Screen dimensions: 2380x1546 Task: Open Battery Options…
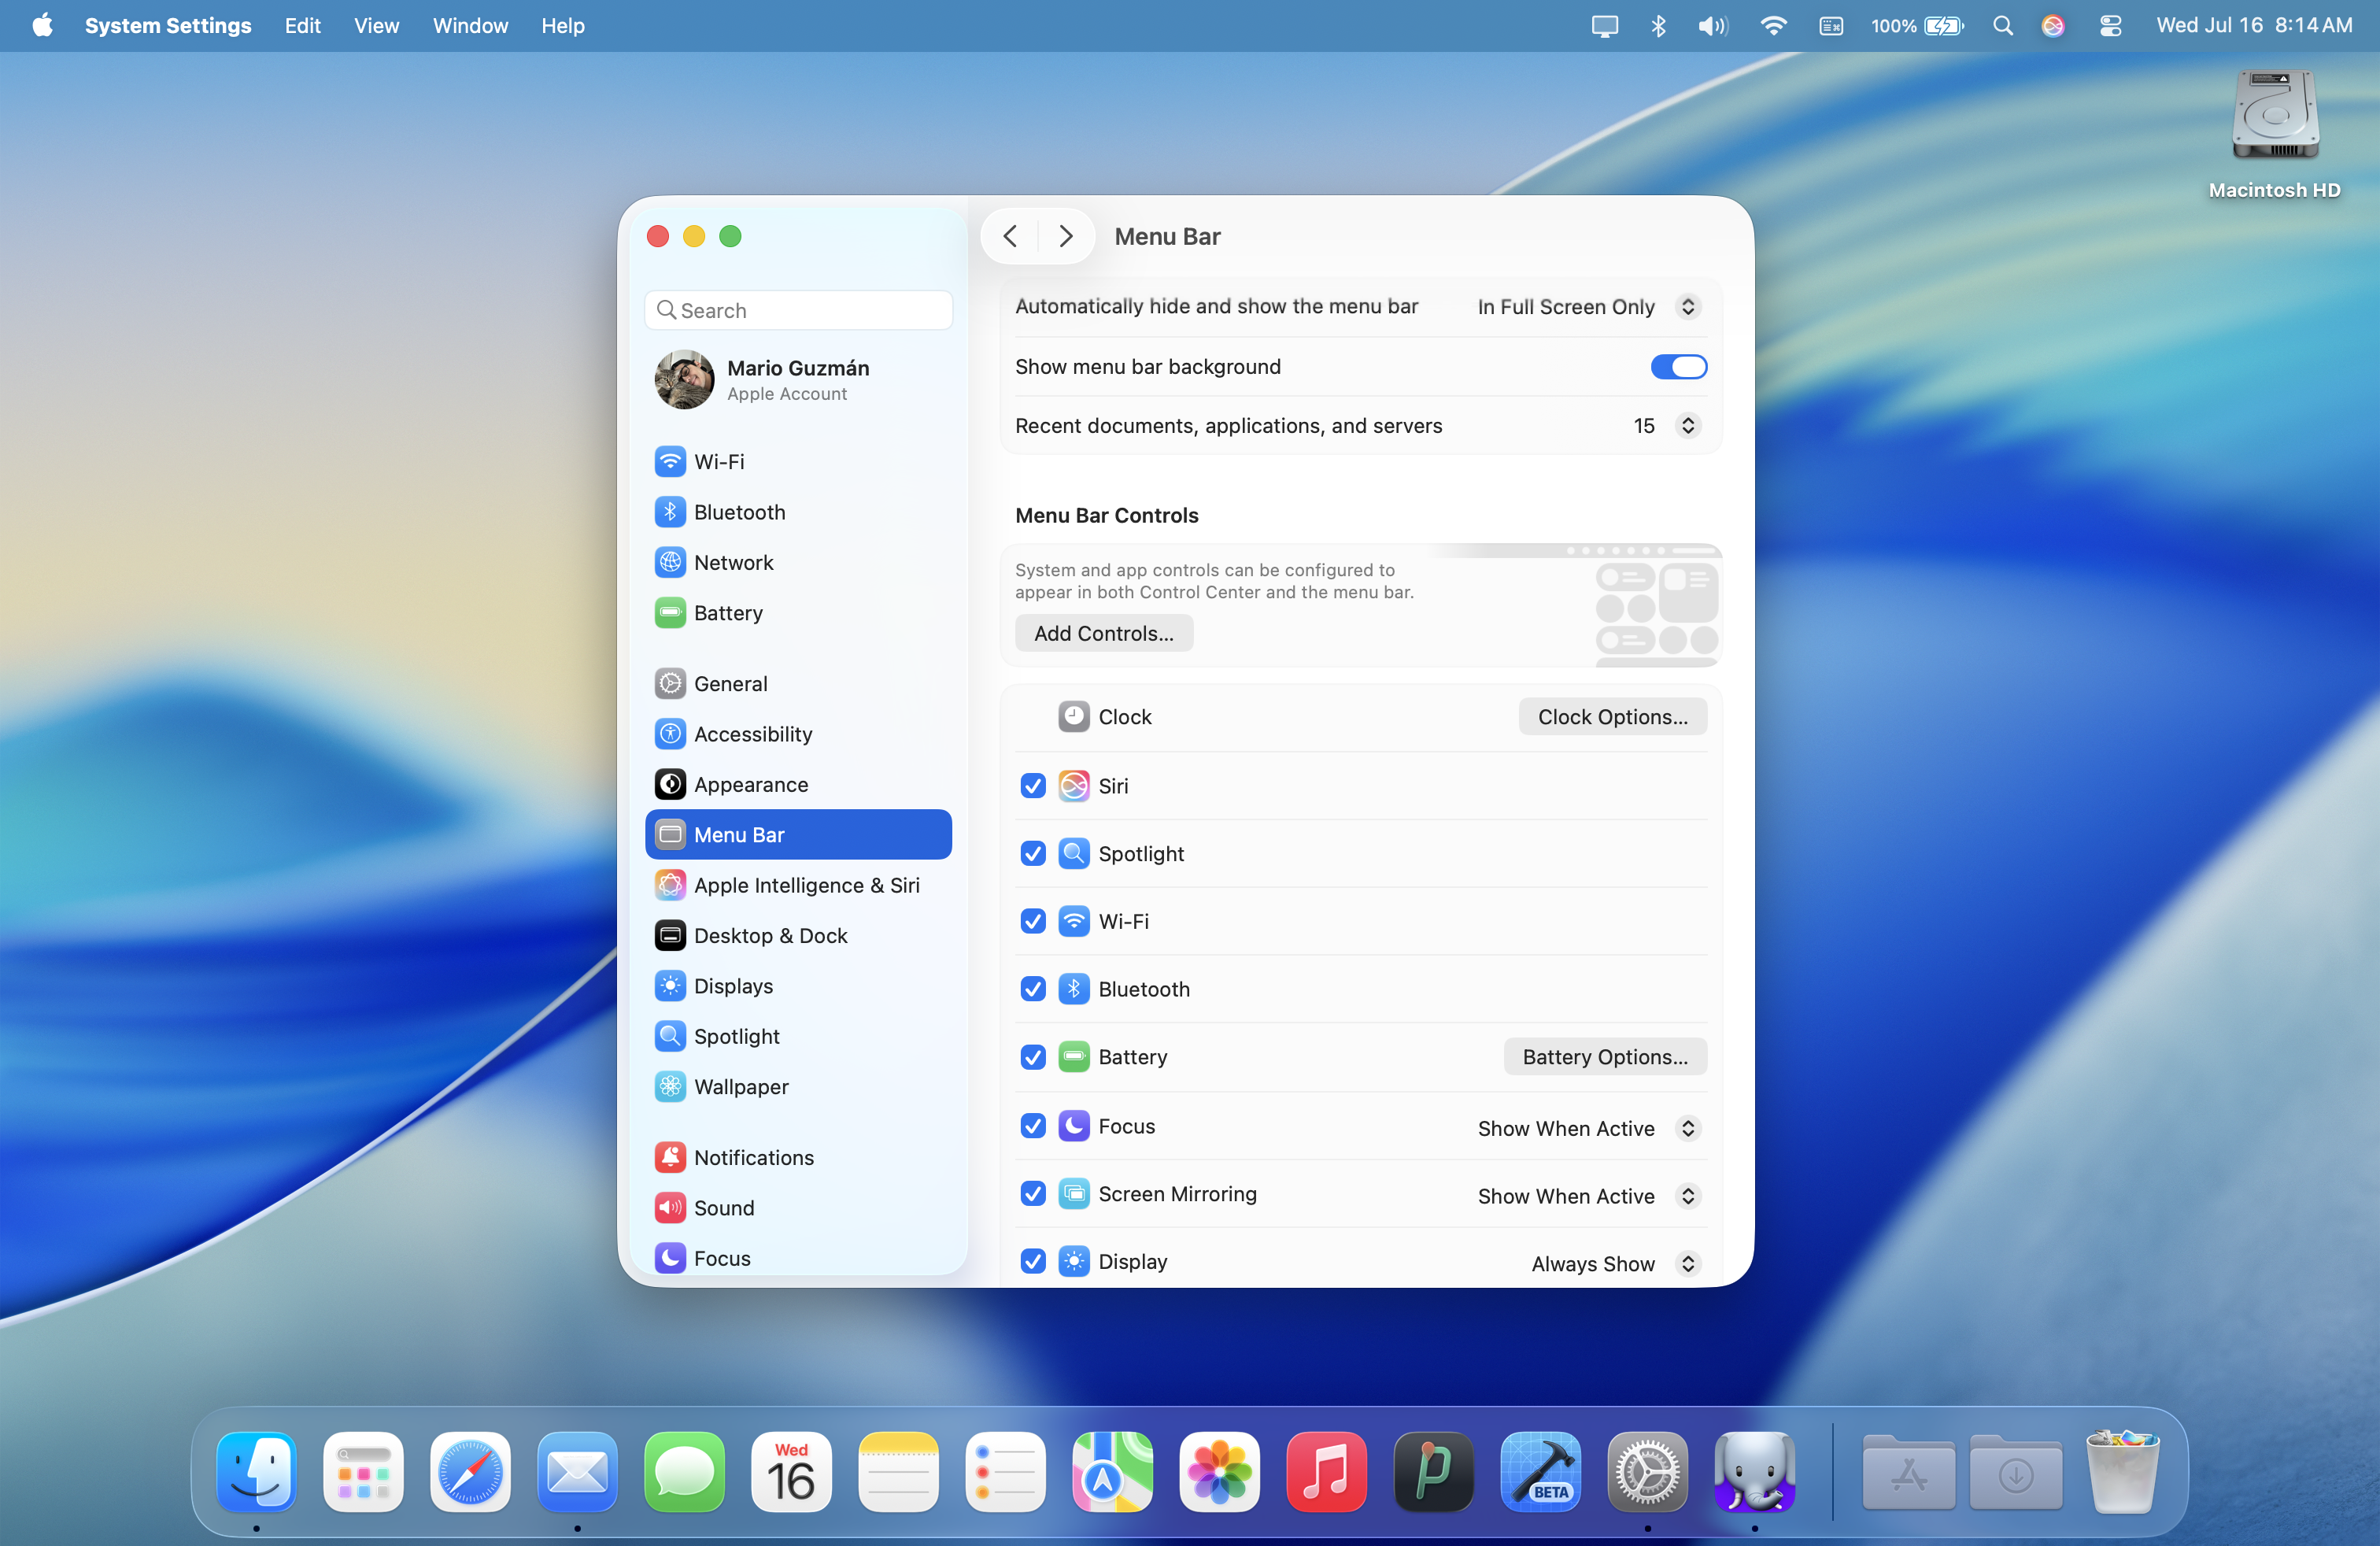[x=1605, y=1057]
